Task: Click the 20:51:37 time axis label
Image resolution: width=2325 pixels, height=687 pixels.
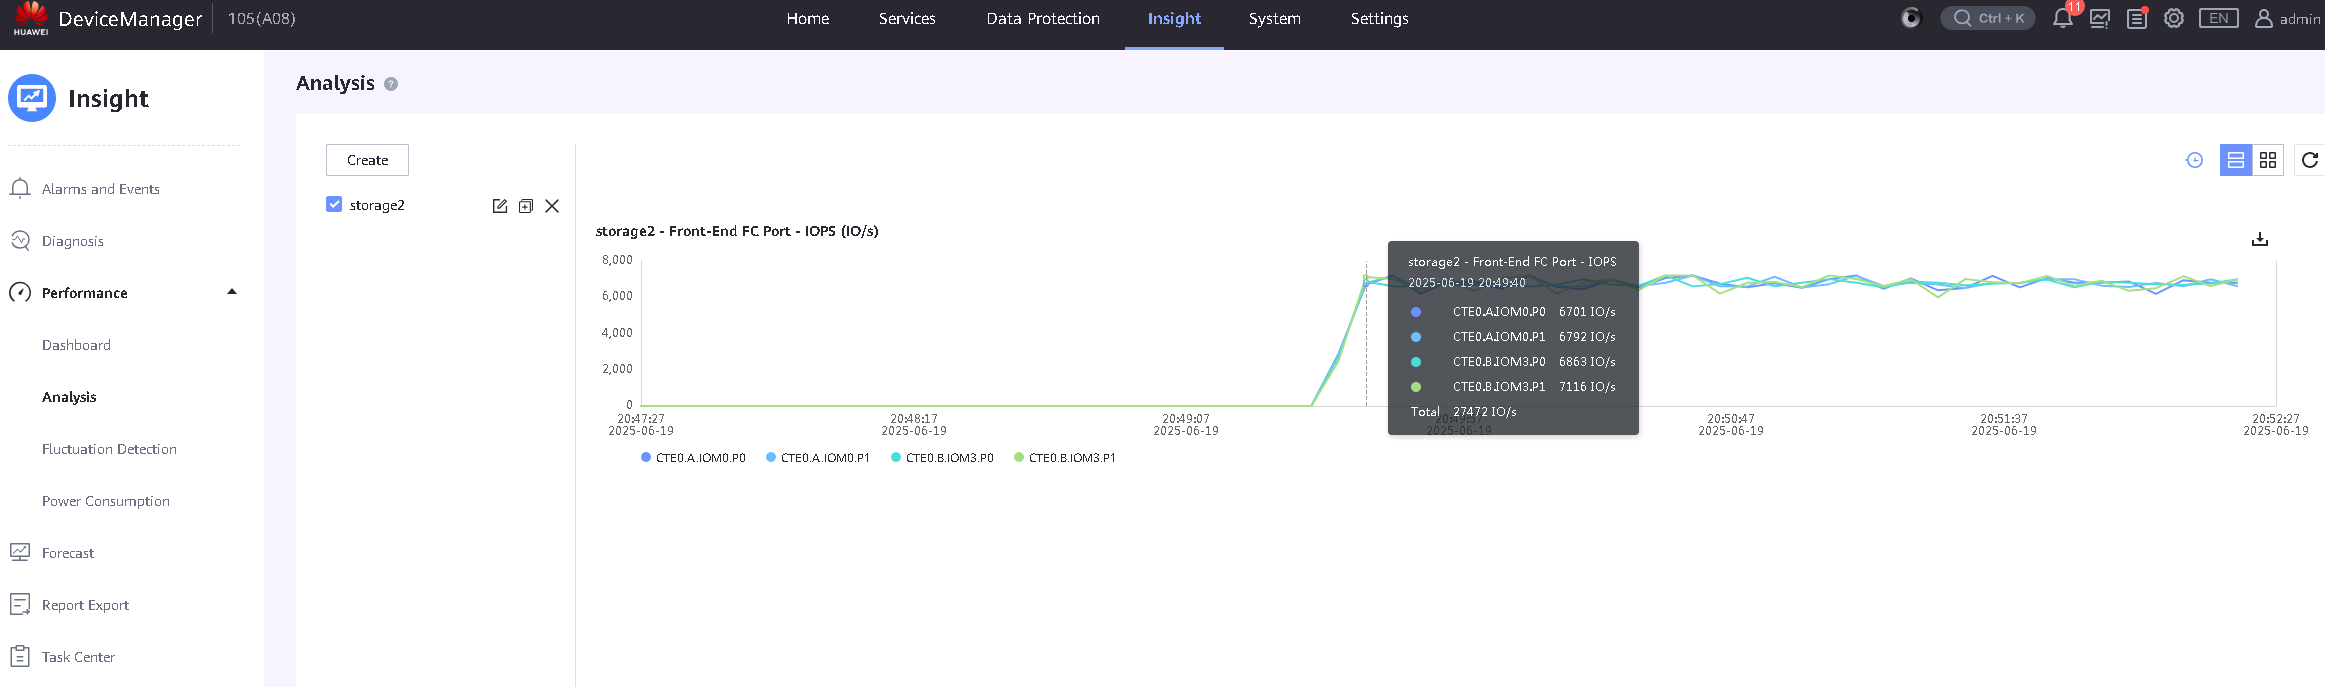Action: (2004, 425)
